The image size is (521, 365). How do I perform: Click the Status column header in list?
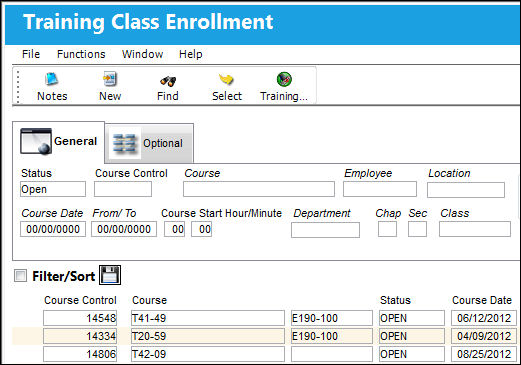coord(395,300)
